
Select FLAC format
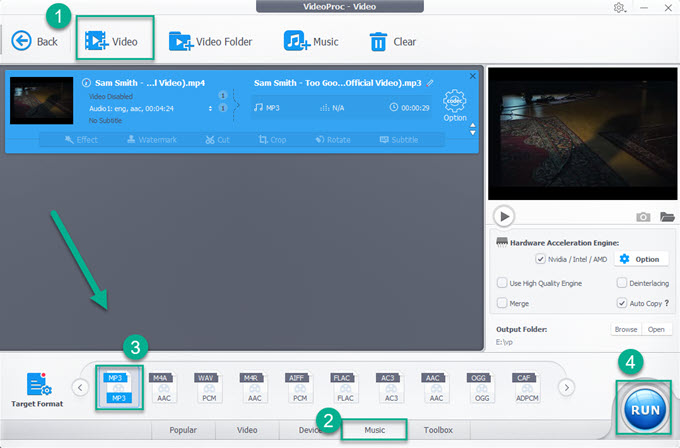(345, 387)
